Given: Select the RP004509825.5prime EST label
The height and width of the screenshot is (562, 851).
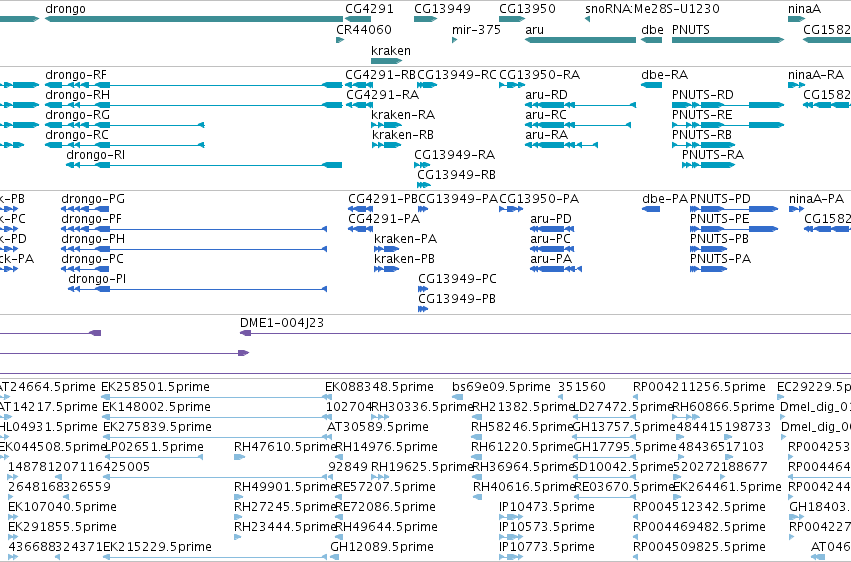Looking at the screenshot, I should coord(699,547).
